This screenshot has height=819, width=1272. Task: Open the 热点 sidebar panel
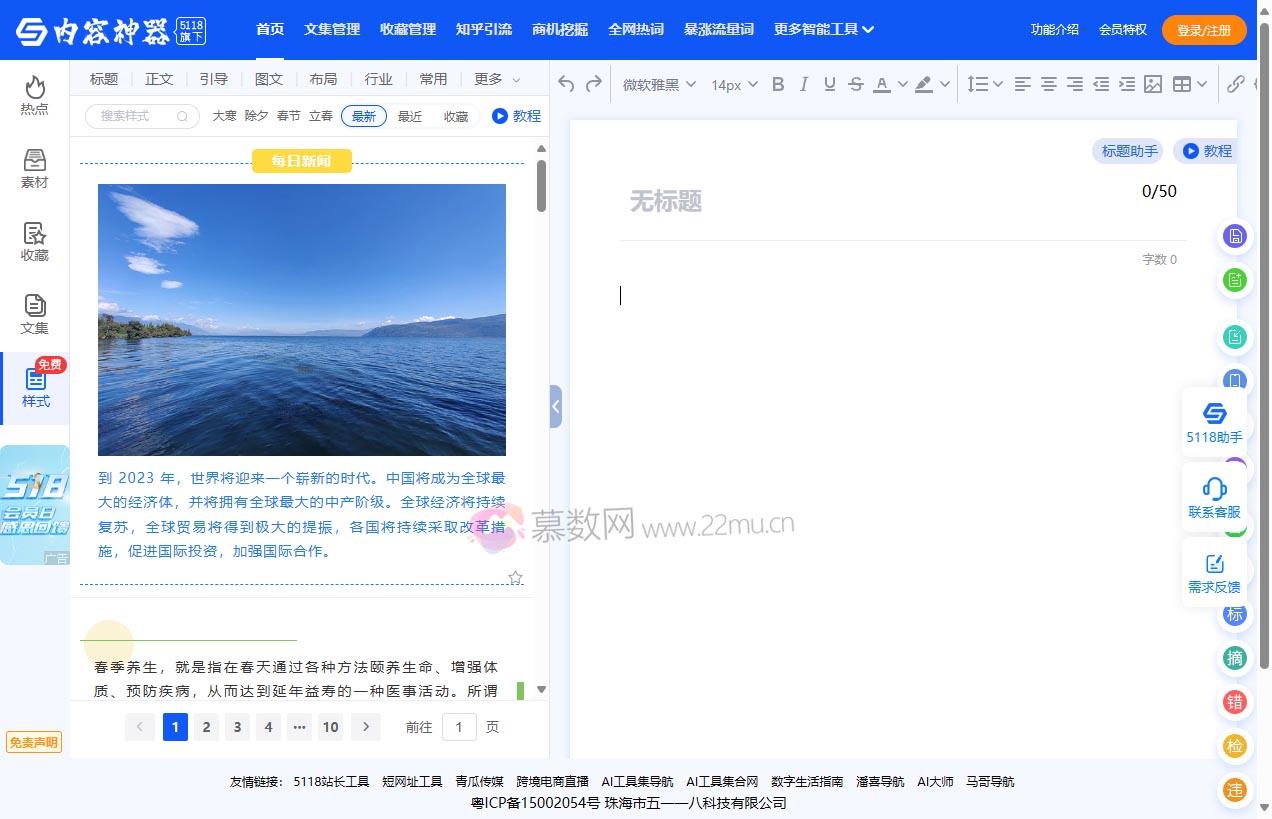pyautogui.click(x=35, y=95)
